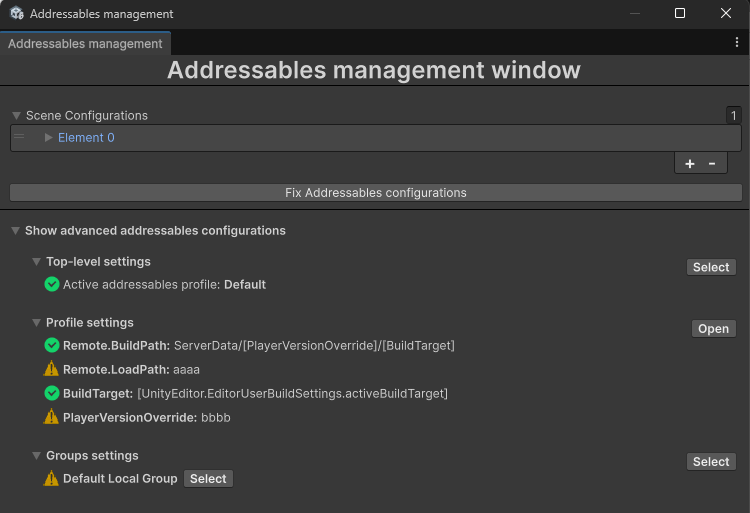Click Open button for Profile settings
Screen dimensions: 750x513
[713, 329]
